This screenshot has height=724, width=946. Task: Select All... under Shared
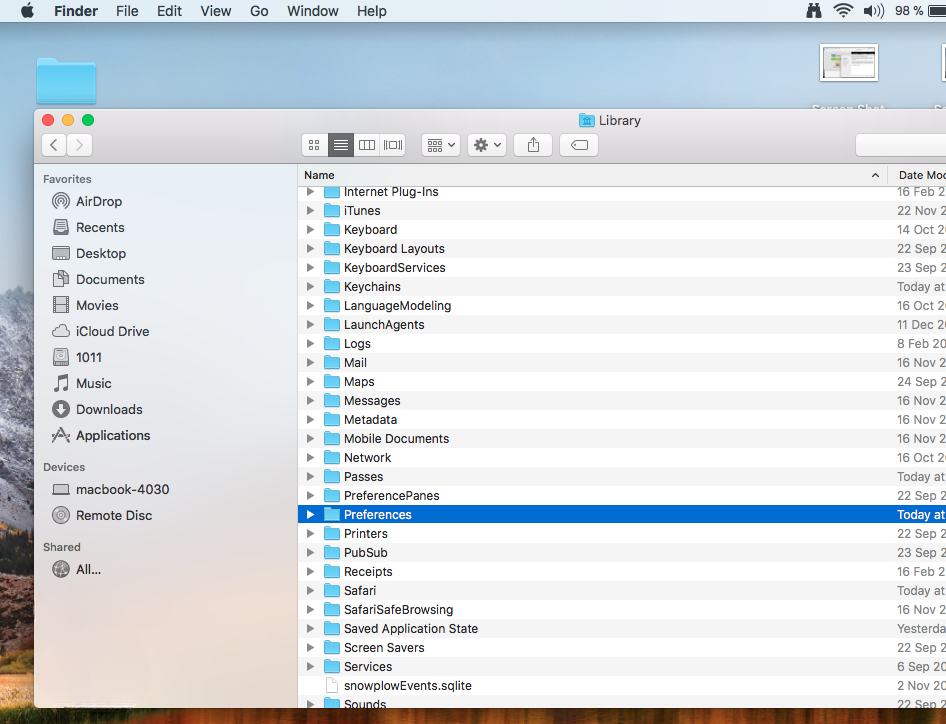[x=77, y=569]
